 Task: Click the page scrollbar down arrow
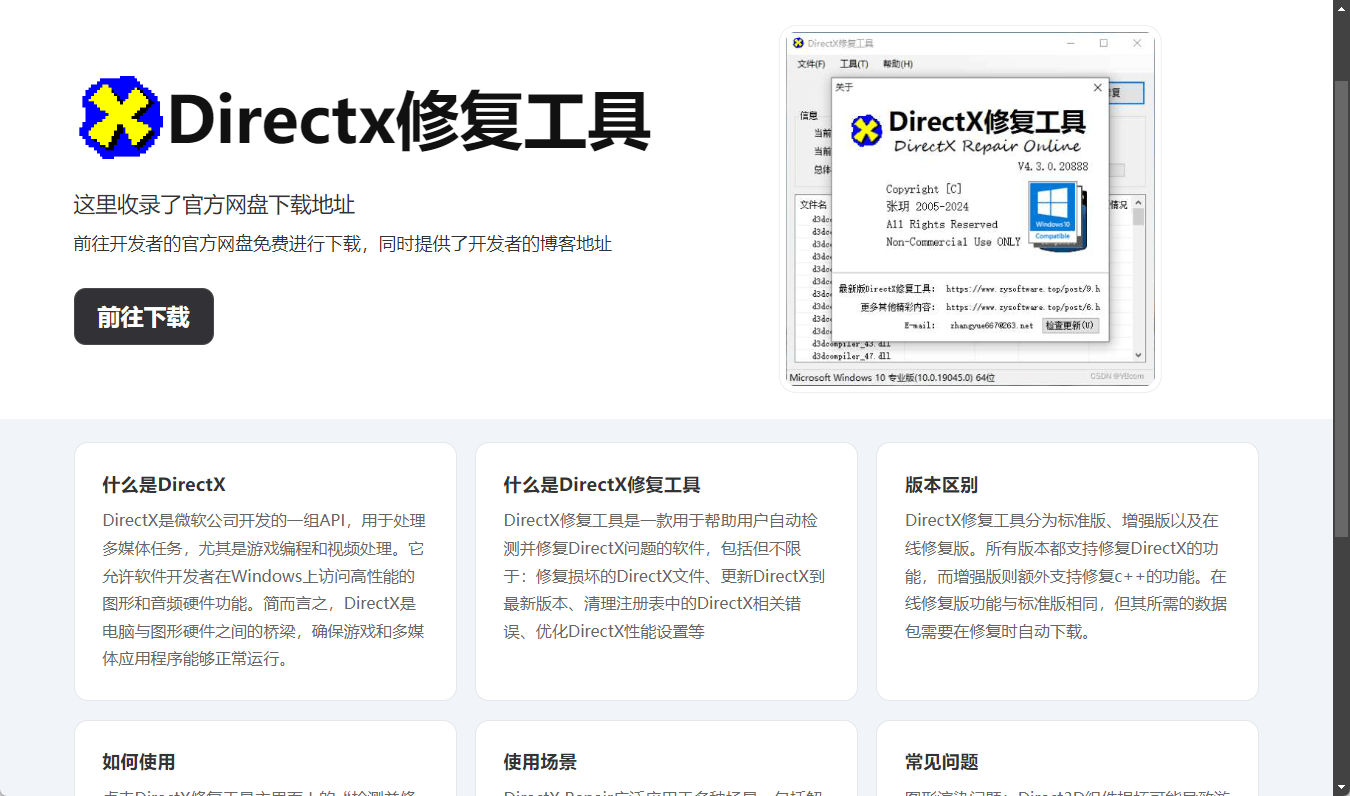(x=1341, y=786)
